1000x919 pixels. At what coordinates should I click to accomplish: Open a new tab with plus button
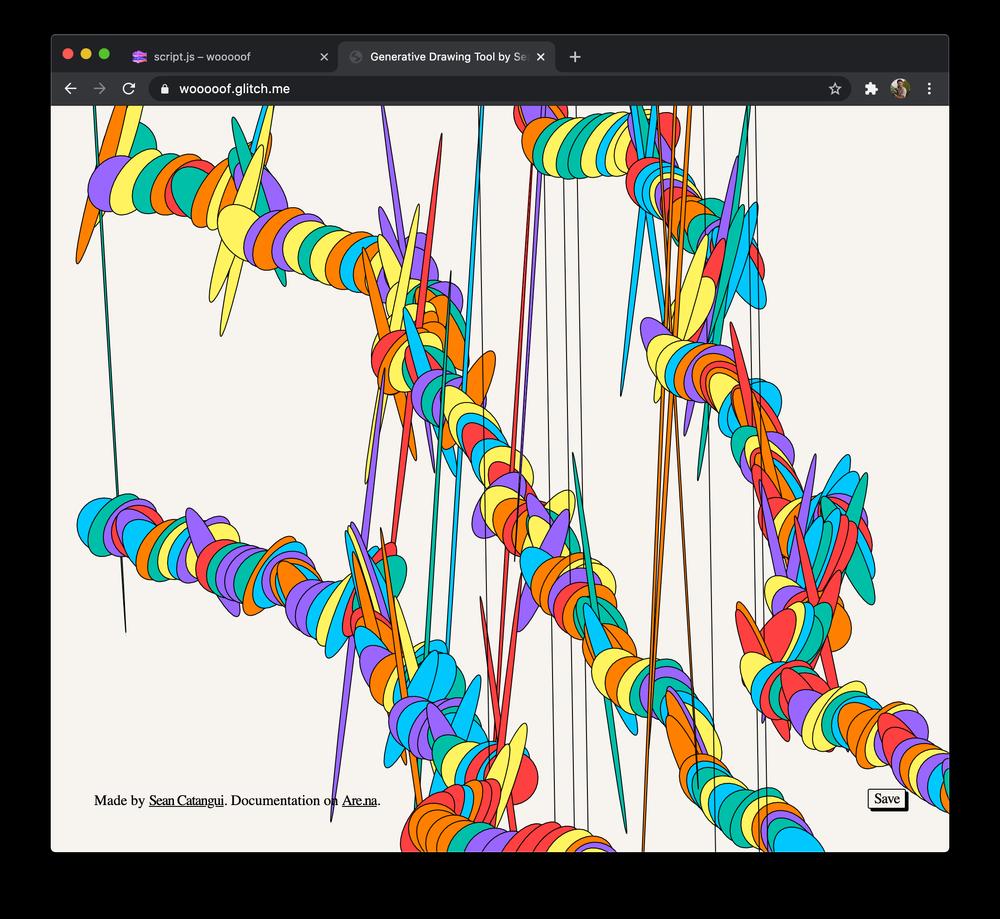click(575, 57)
